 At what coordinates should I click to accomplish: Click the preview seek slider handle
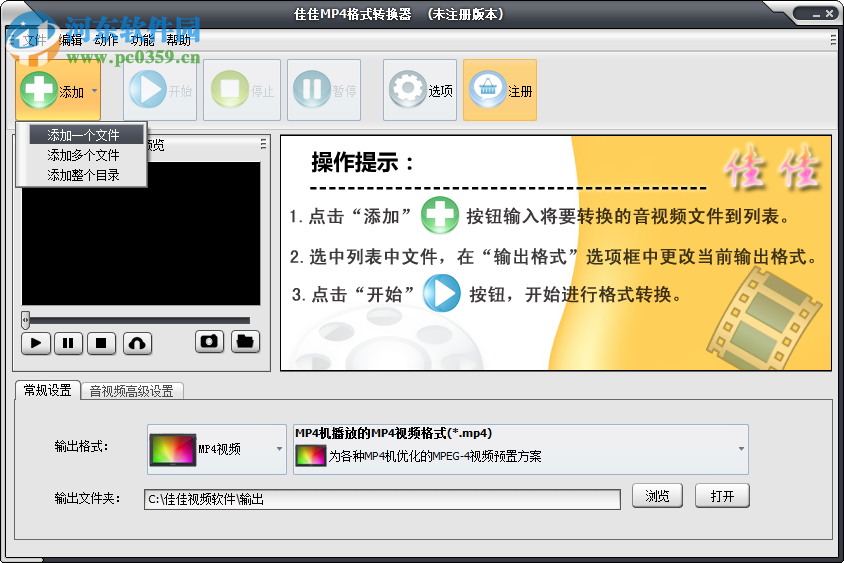(x=25, y=320)
